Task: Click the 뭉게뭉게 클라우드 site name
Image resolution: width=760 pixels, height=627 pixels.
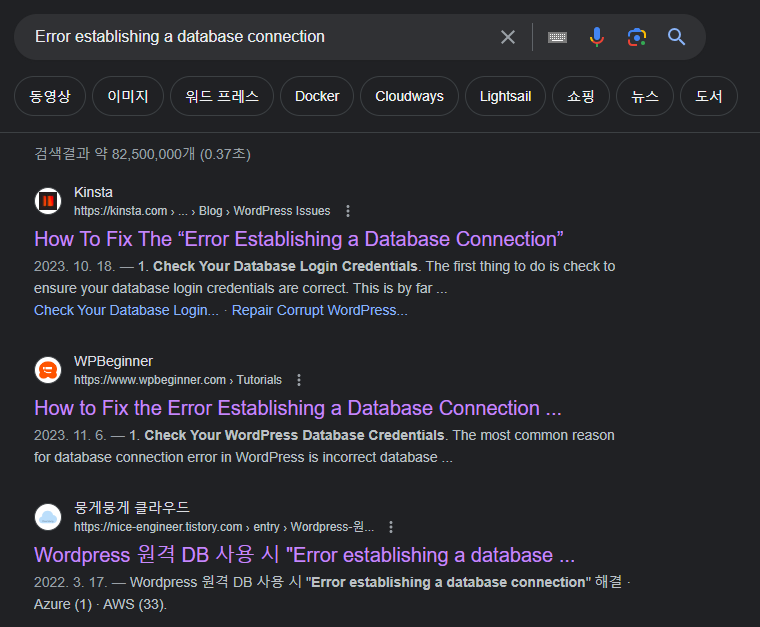Action: tap(131, 508)
